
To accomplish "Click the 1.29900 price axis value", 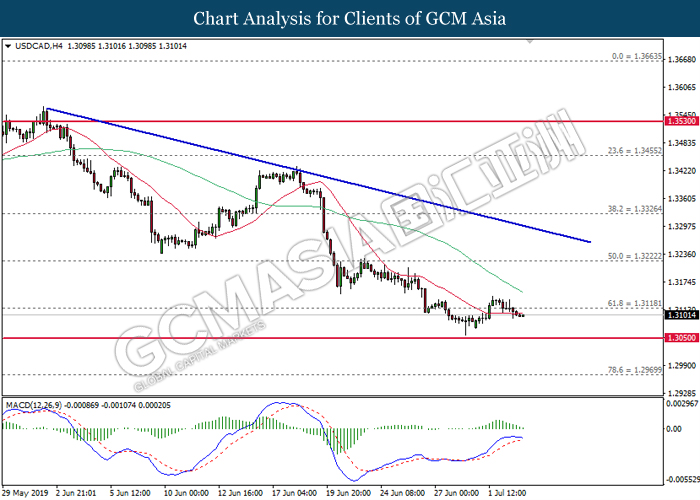I will [x=682, y=365].
